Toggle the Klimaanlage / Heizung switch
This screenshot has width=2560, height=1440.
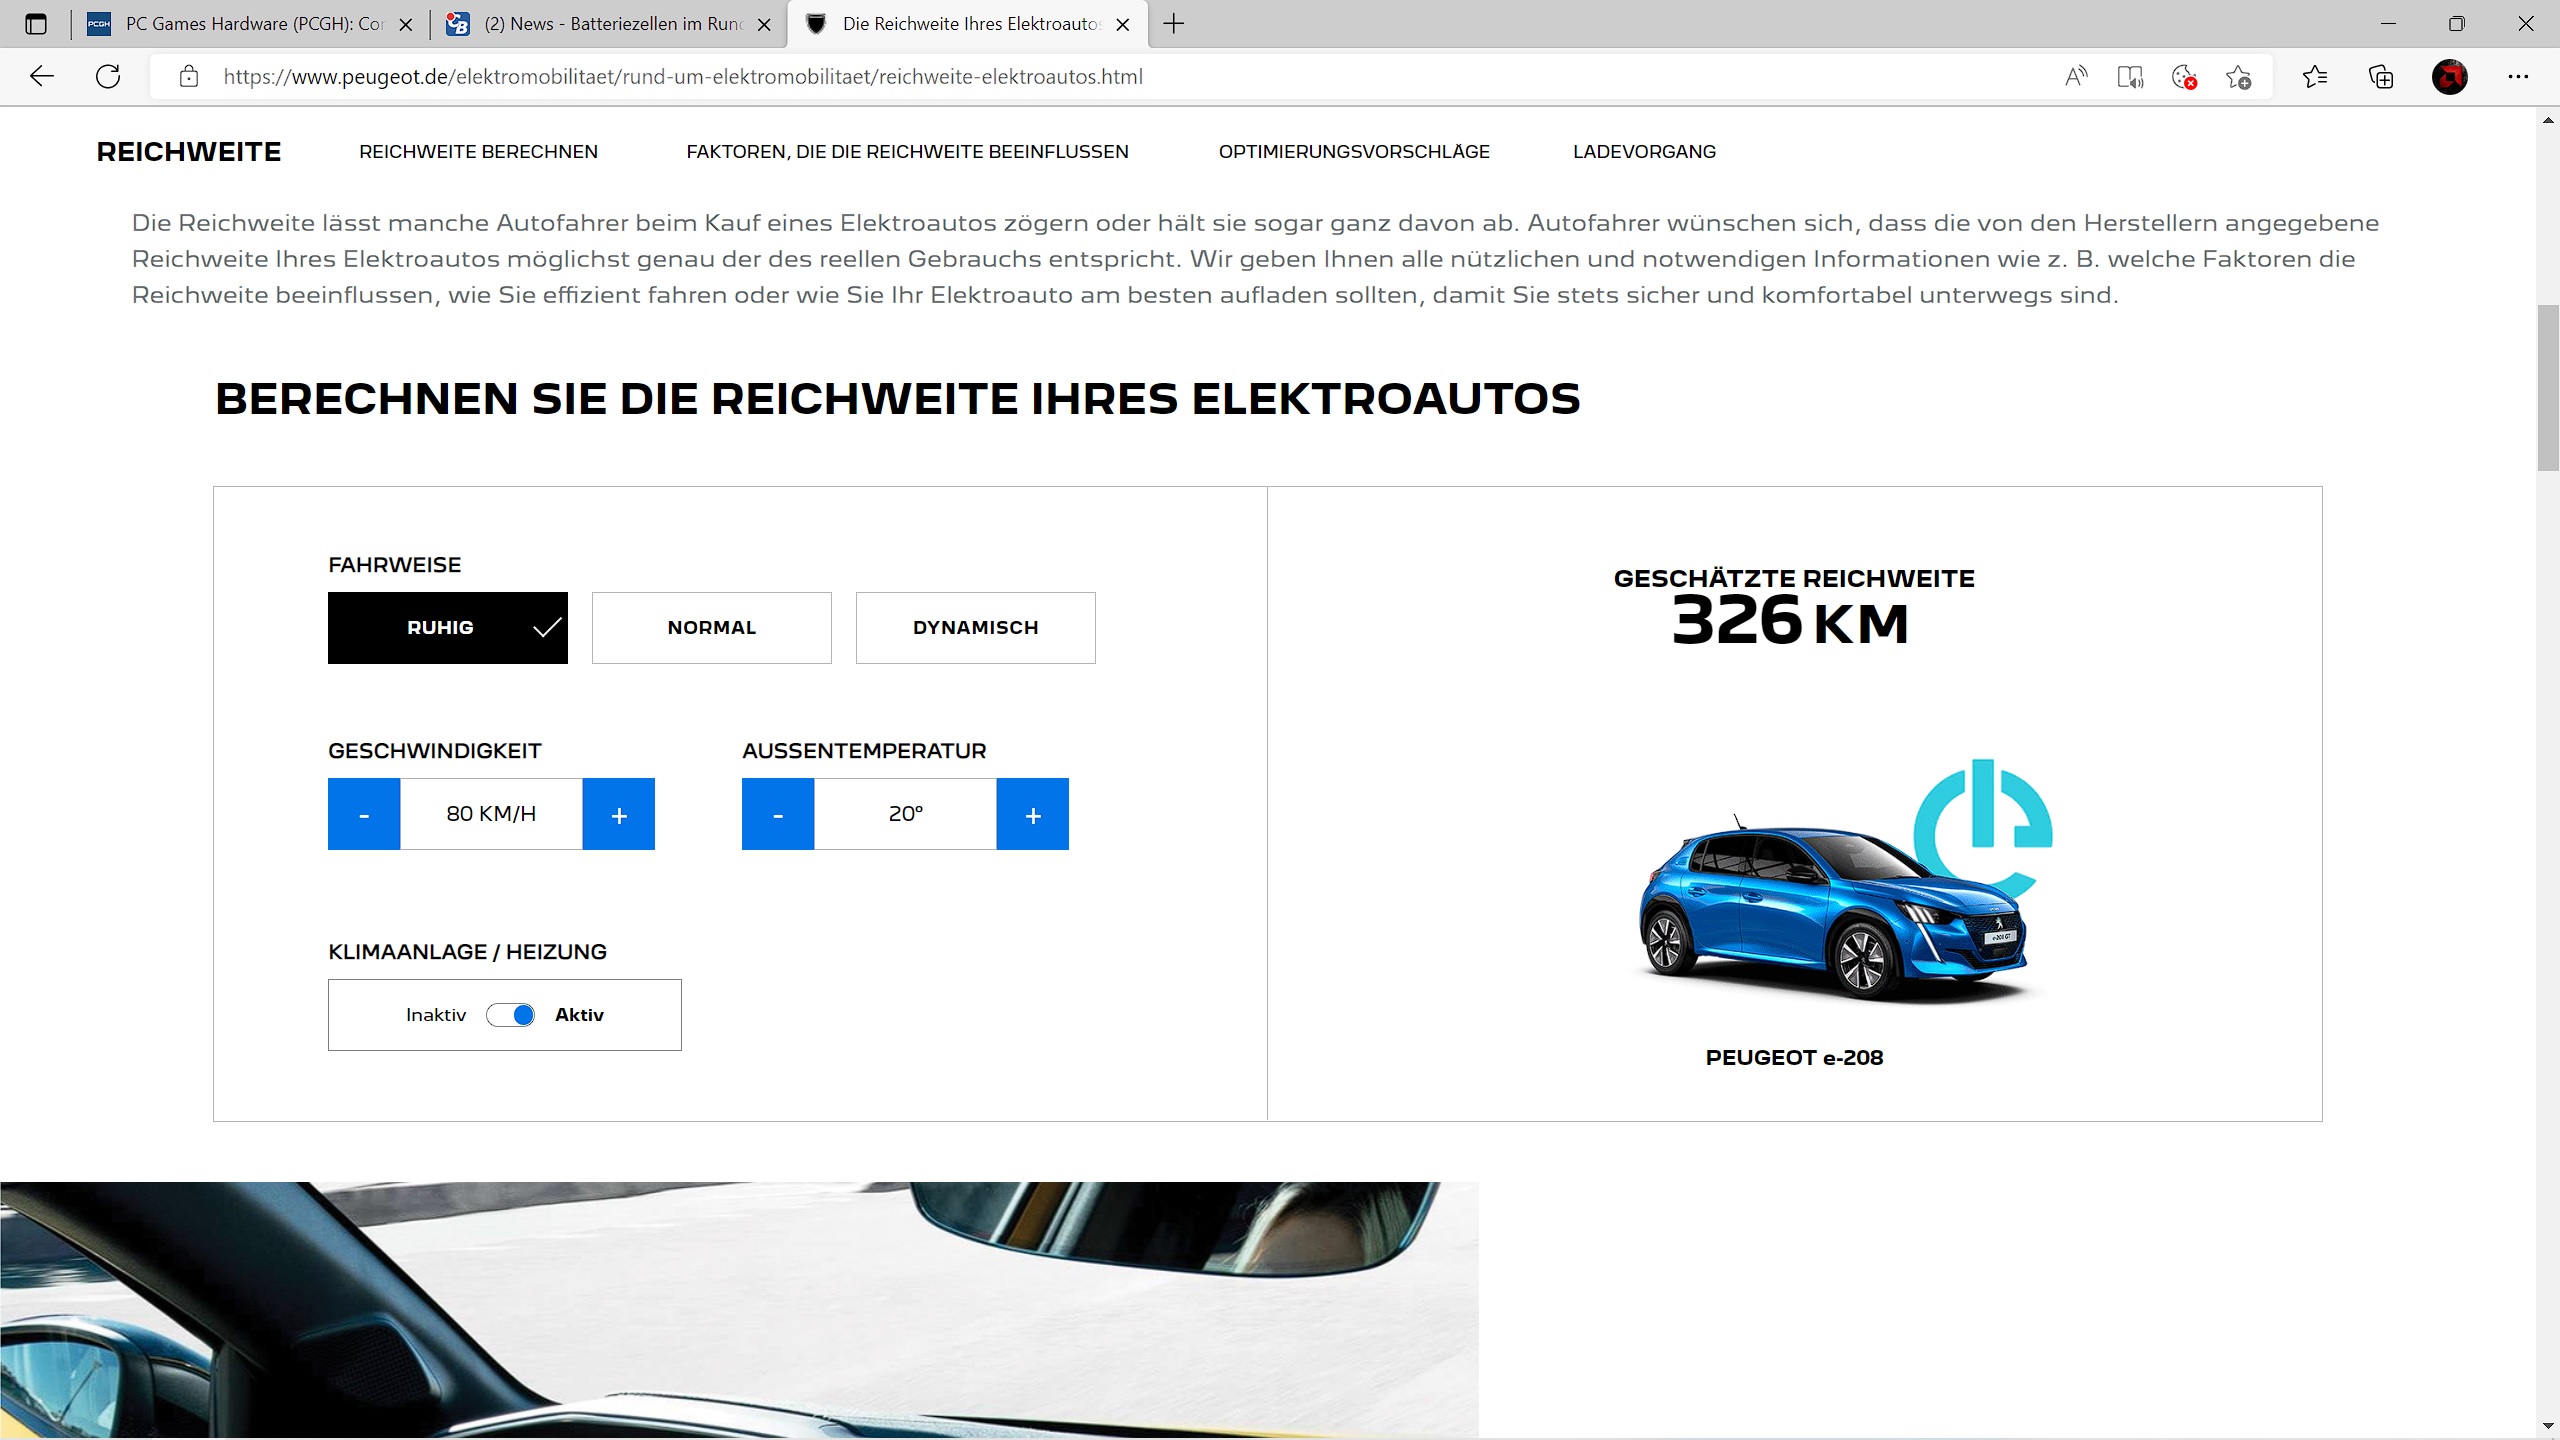tap(510, 1015)
